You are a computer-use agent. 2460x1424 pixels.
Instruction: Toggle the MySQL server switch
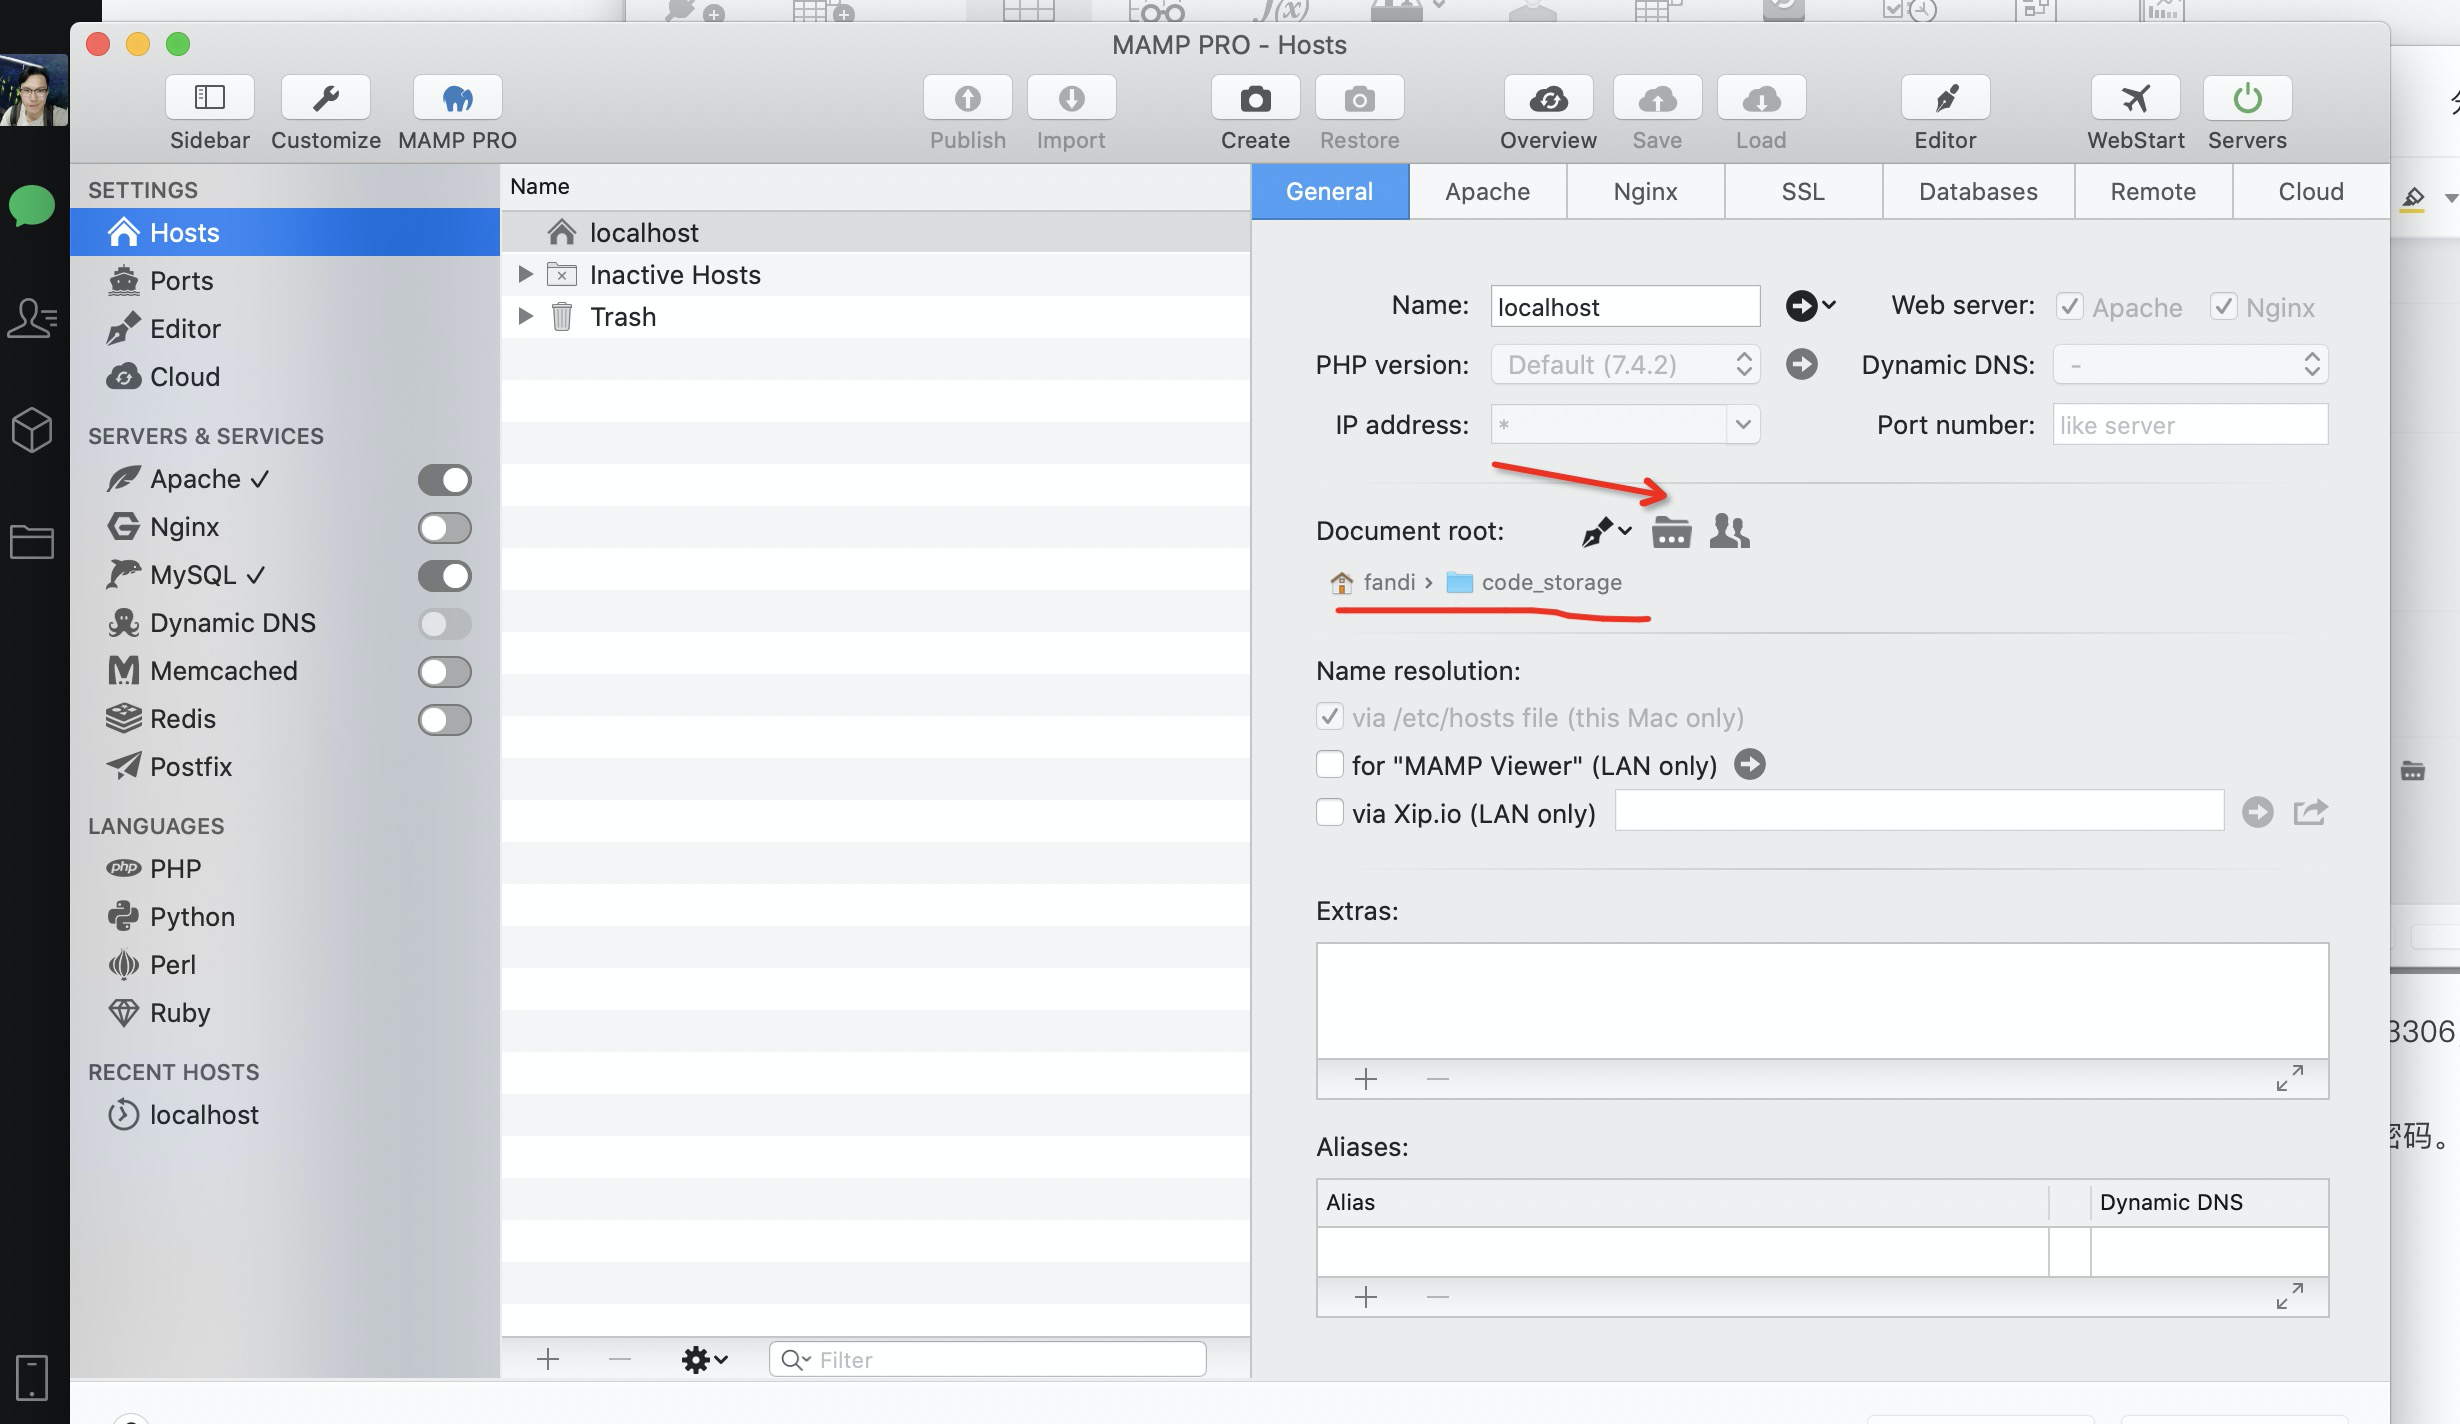(445, 576)
